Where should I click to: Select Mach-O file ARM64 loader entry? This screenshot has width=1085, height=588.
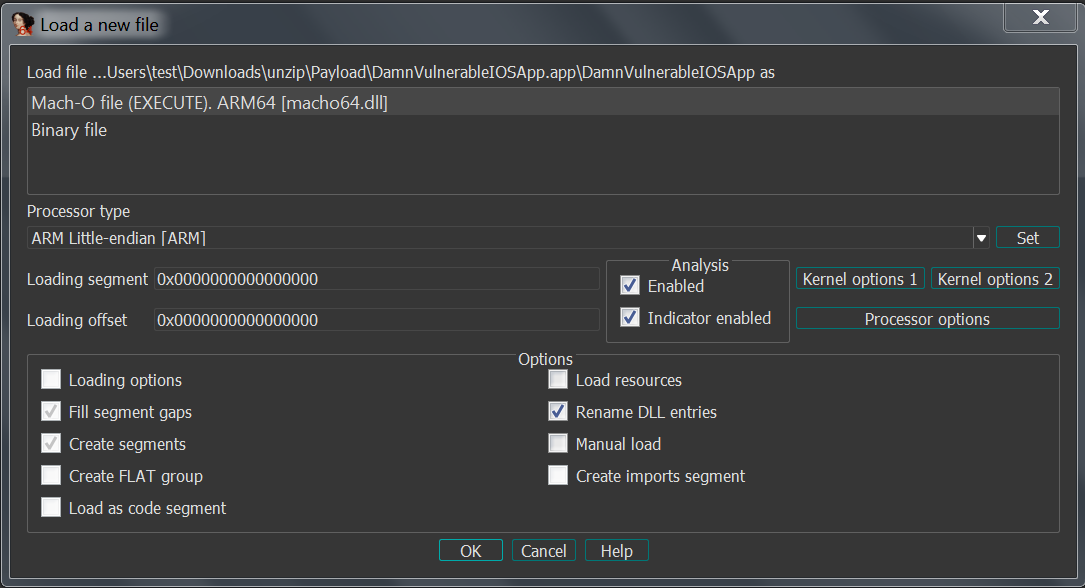click(x=543, y=102)
